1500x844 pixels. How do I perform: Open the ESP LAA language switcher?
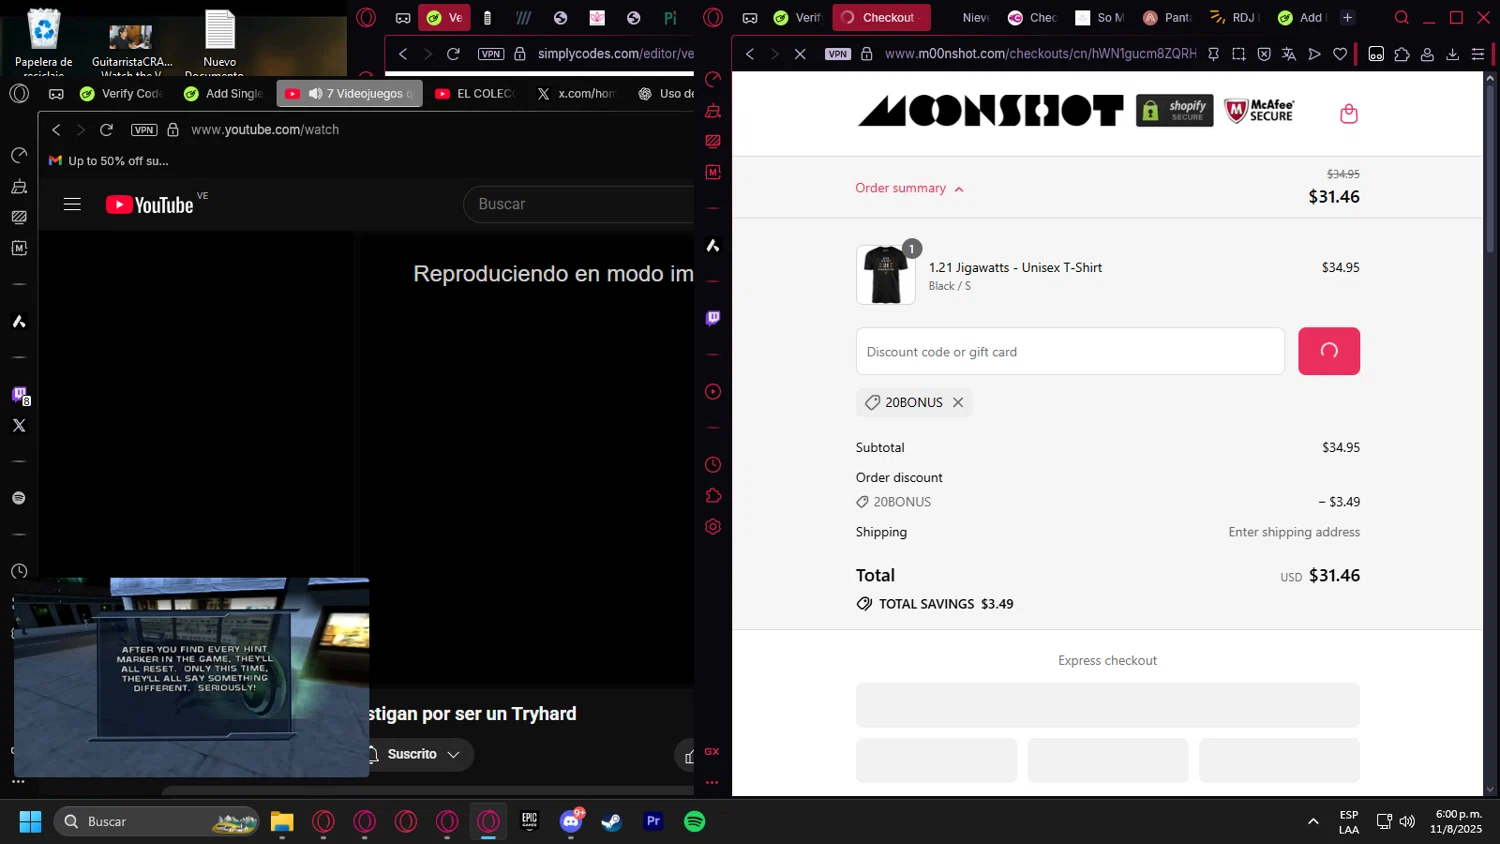(x=1349, y=821)
